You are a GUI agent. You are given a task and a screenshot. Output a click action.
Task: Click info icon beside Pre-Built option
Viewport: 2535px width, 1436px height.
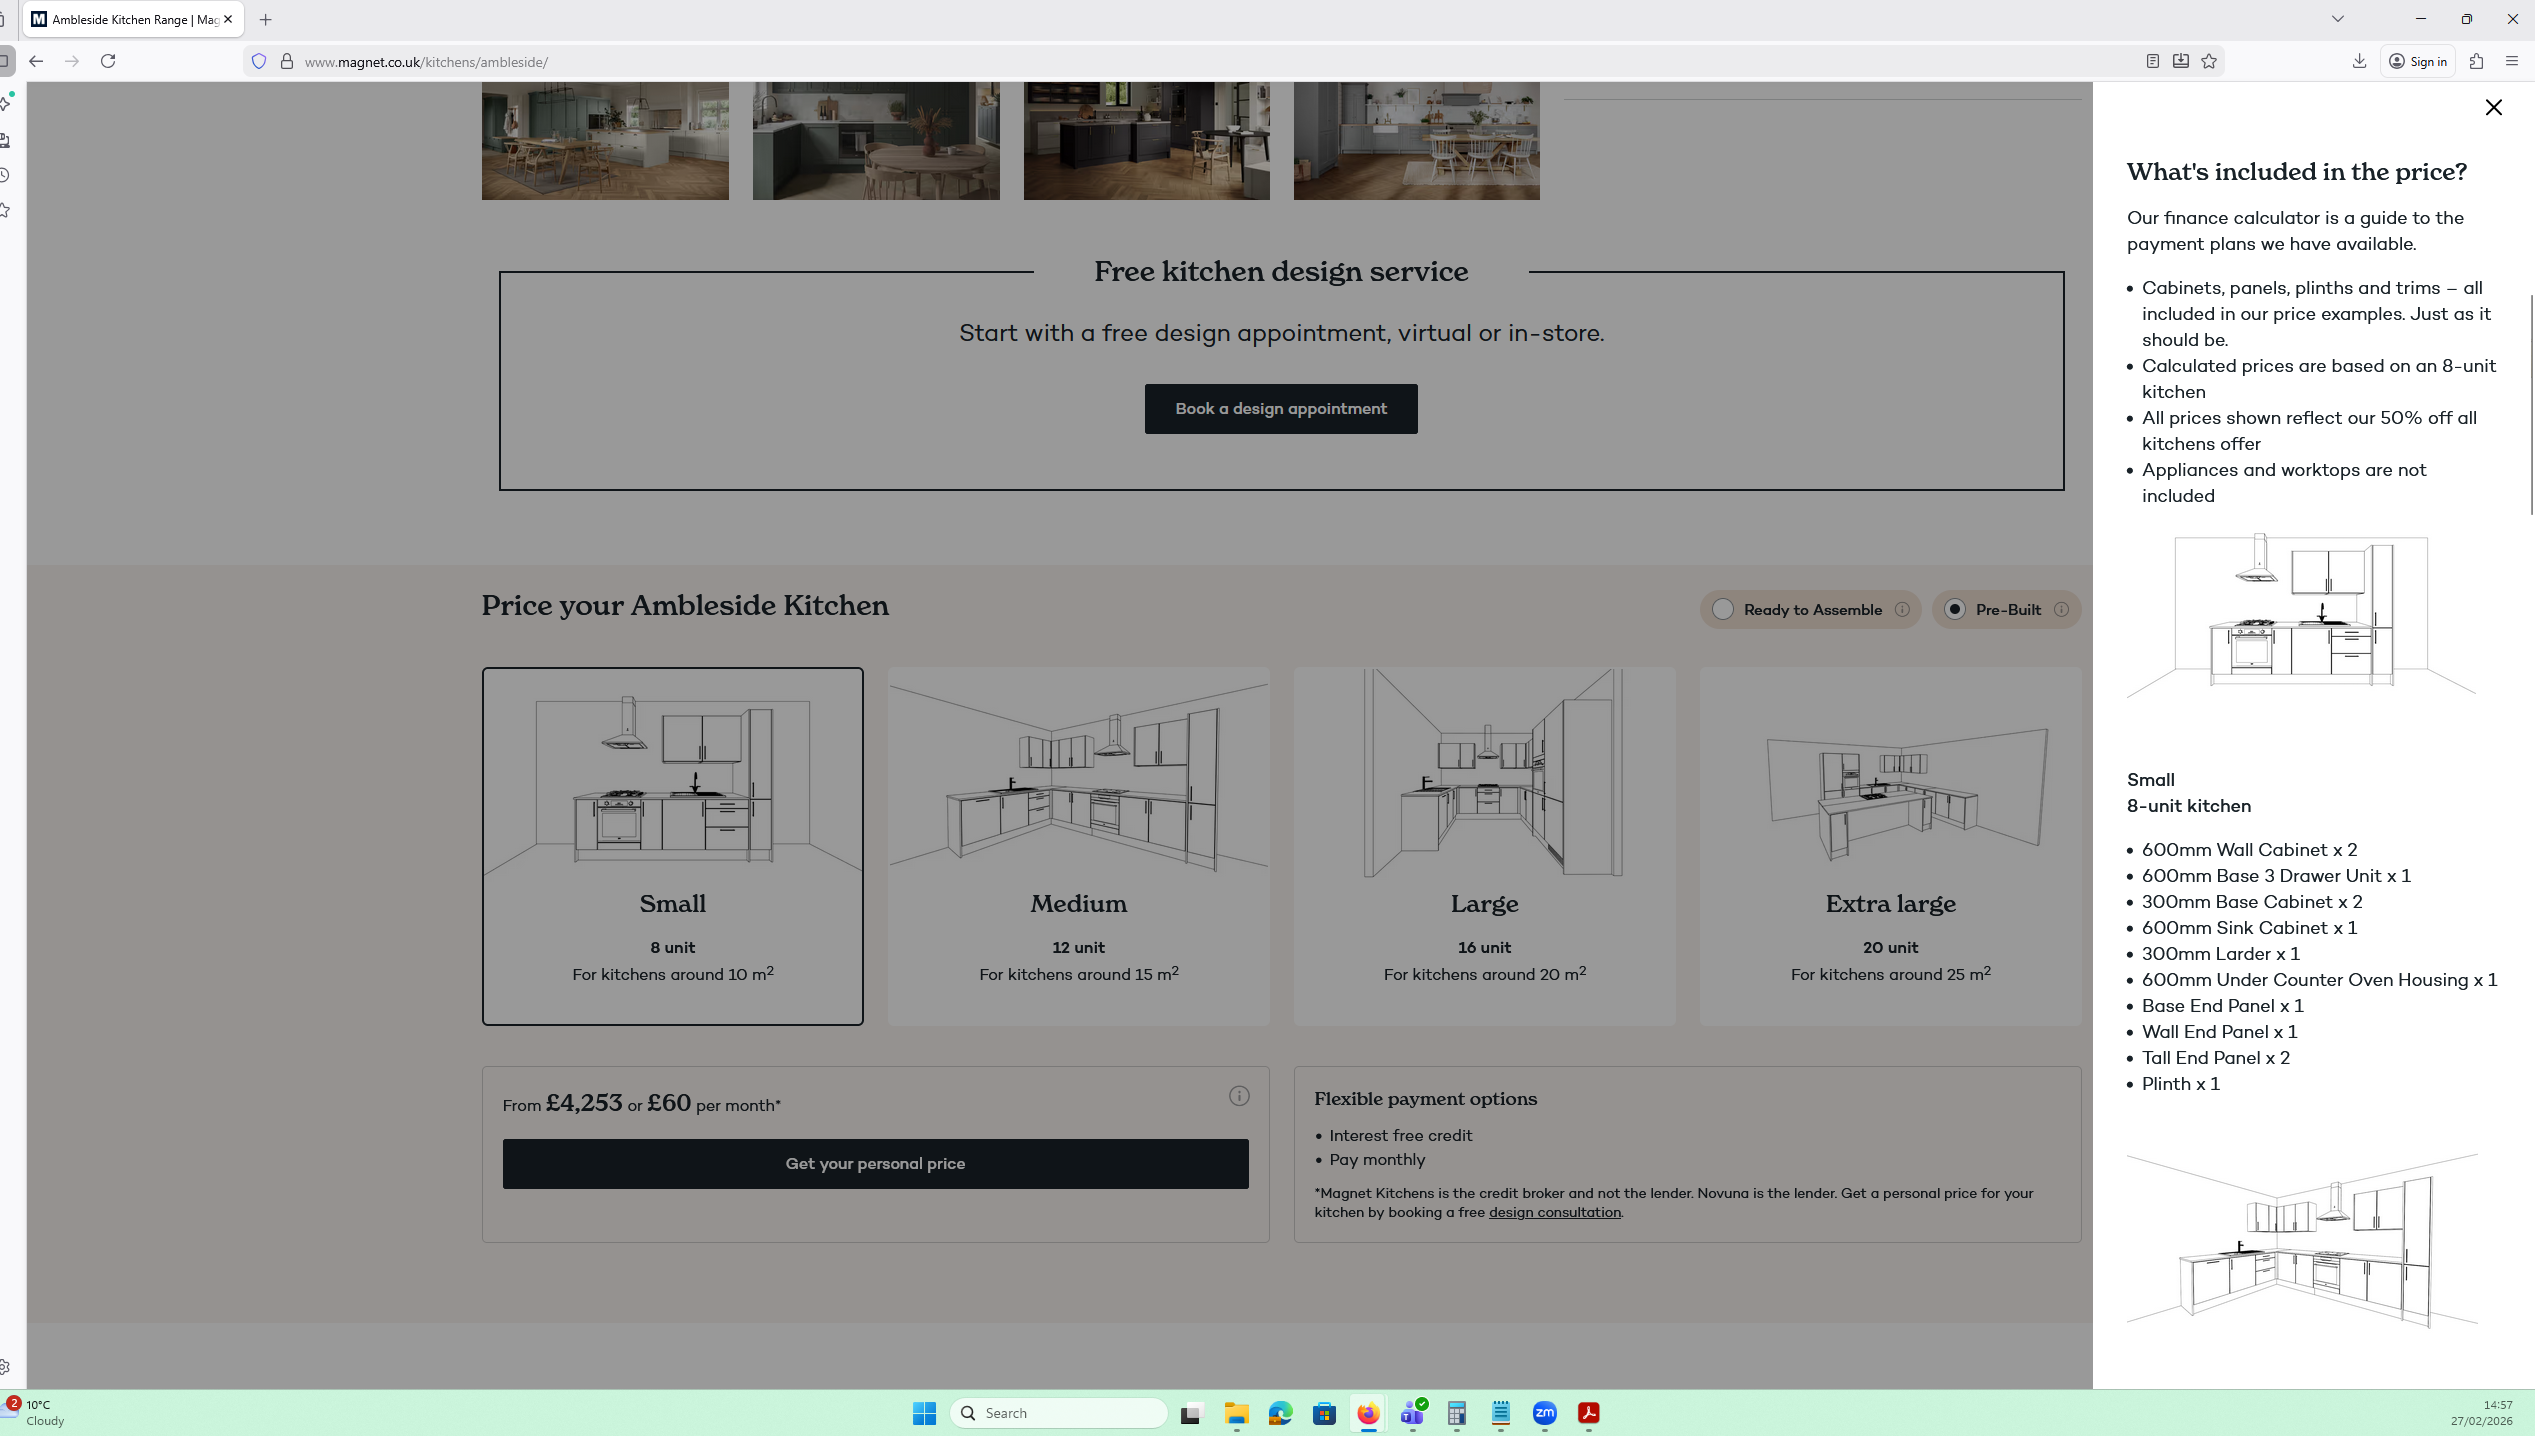point(2061,609)
